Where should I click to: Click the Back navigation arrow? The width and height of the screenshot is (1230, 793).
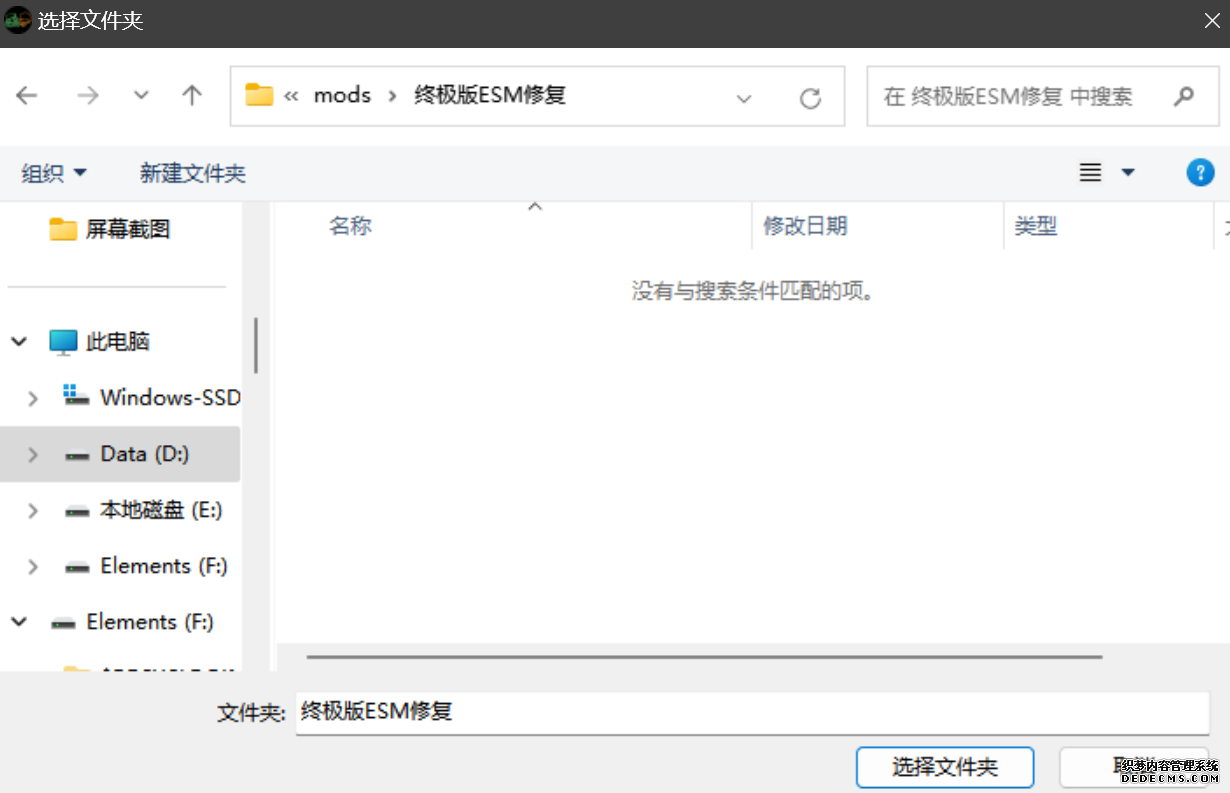click(27, 95)
